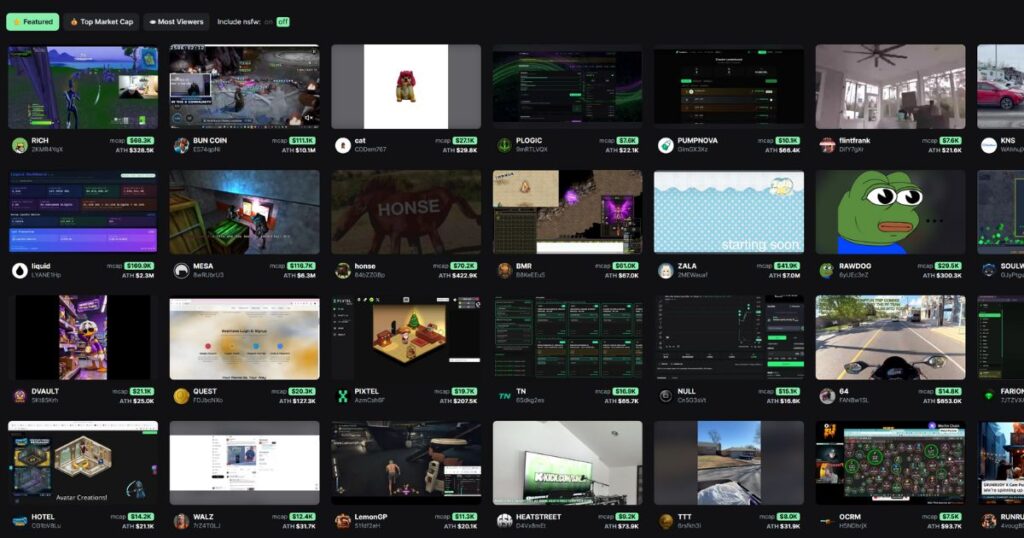Set the nsfw filter to off
Viewport: 1024px width, 538px height.
pyautogui.click(x=283, y=21)
